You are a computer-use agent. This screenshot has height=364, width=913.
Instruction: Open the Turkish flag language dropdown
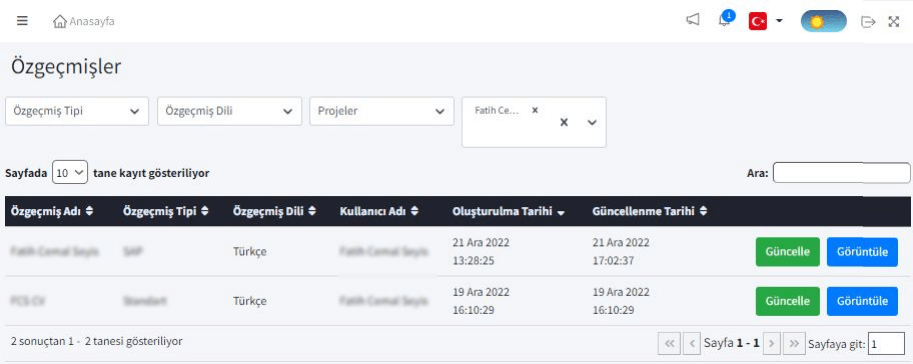pyautogui.click(x=765, y=21)
